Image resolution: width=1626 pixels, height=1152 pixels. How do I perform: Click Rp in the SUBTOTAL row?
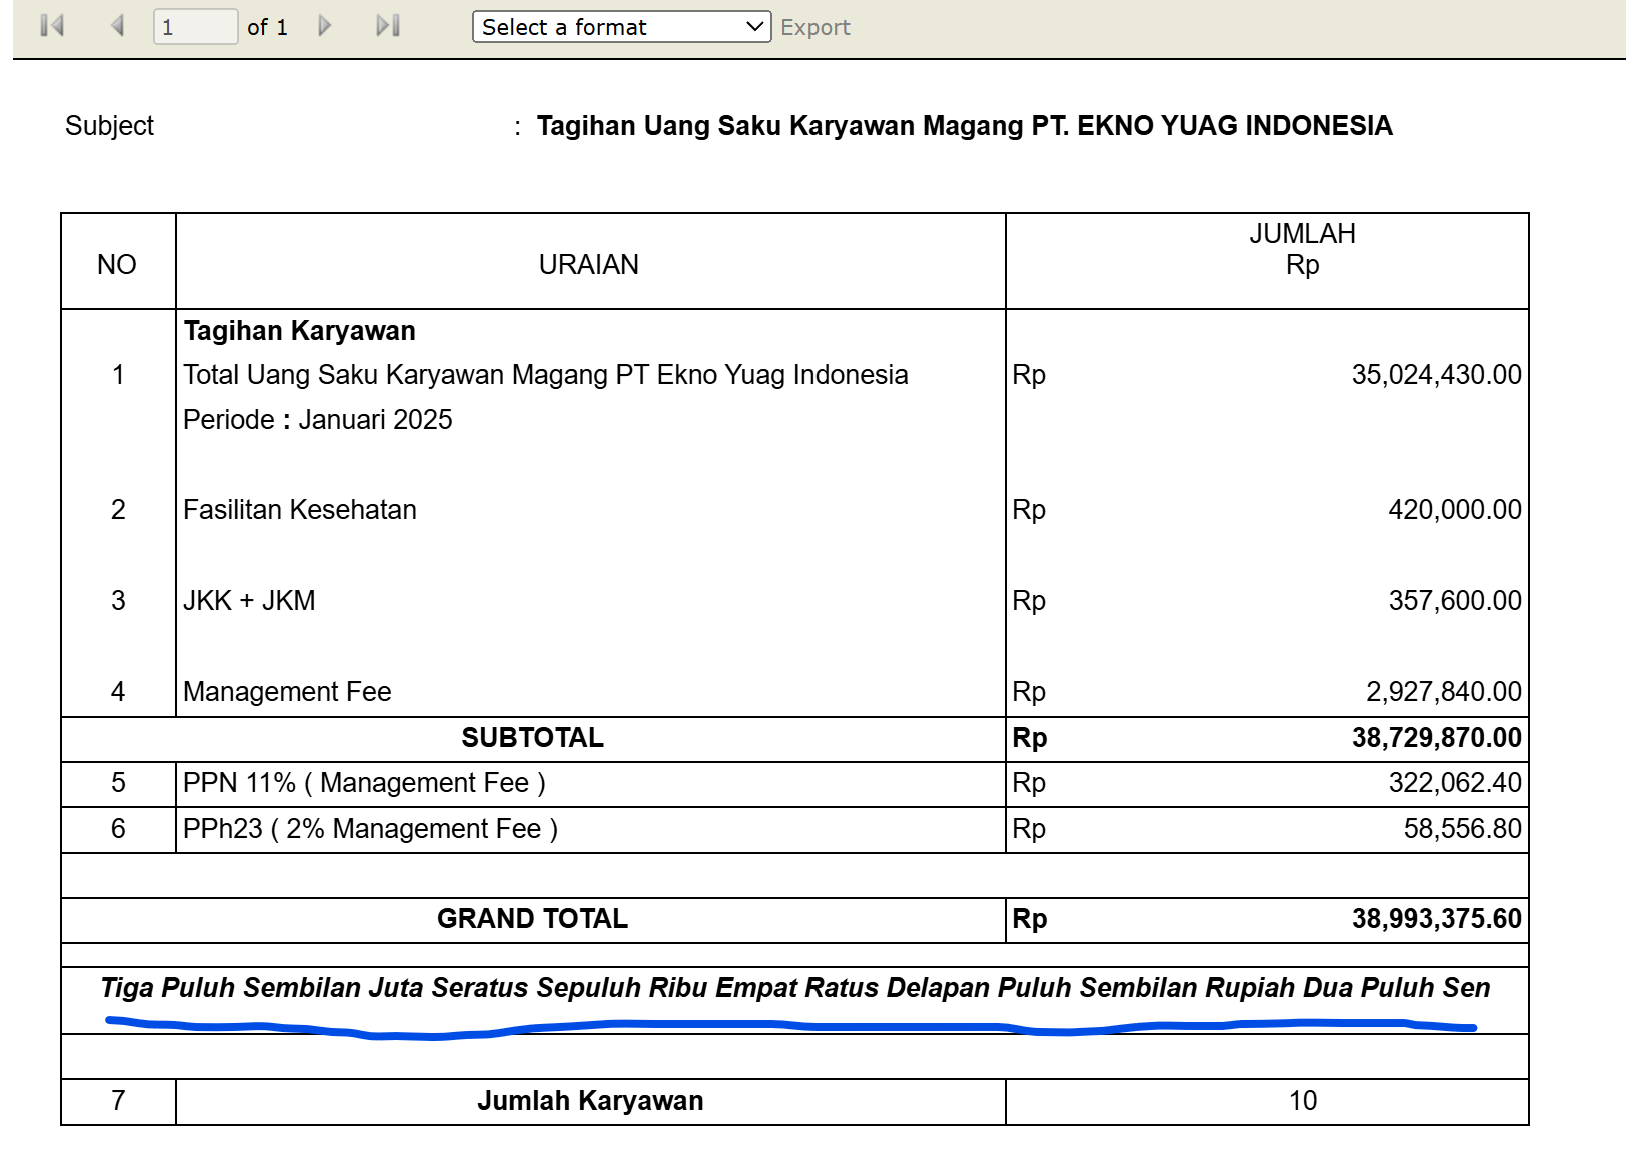point(1029,738)
